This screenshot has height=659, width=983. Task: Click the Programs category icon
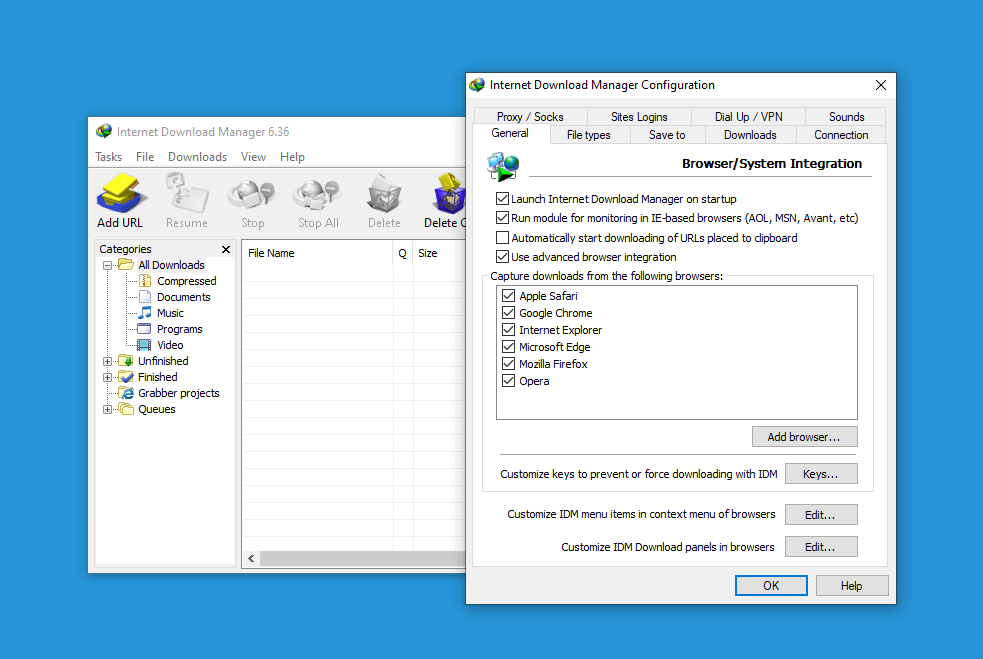point(144,329)
